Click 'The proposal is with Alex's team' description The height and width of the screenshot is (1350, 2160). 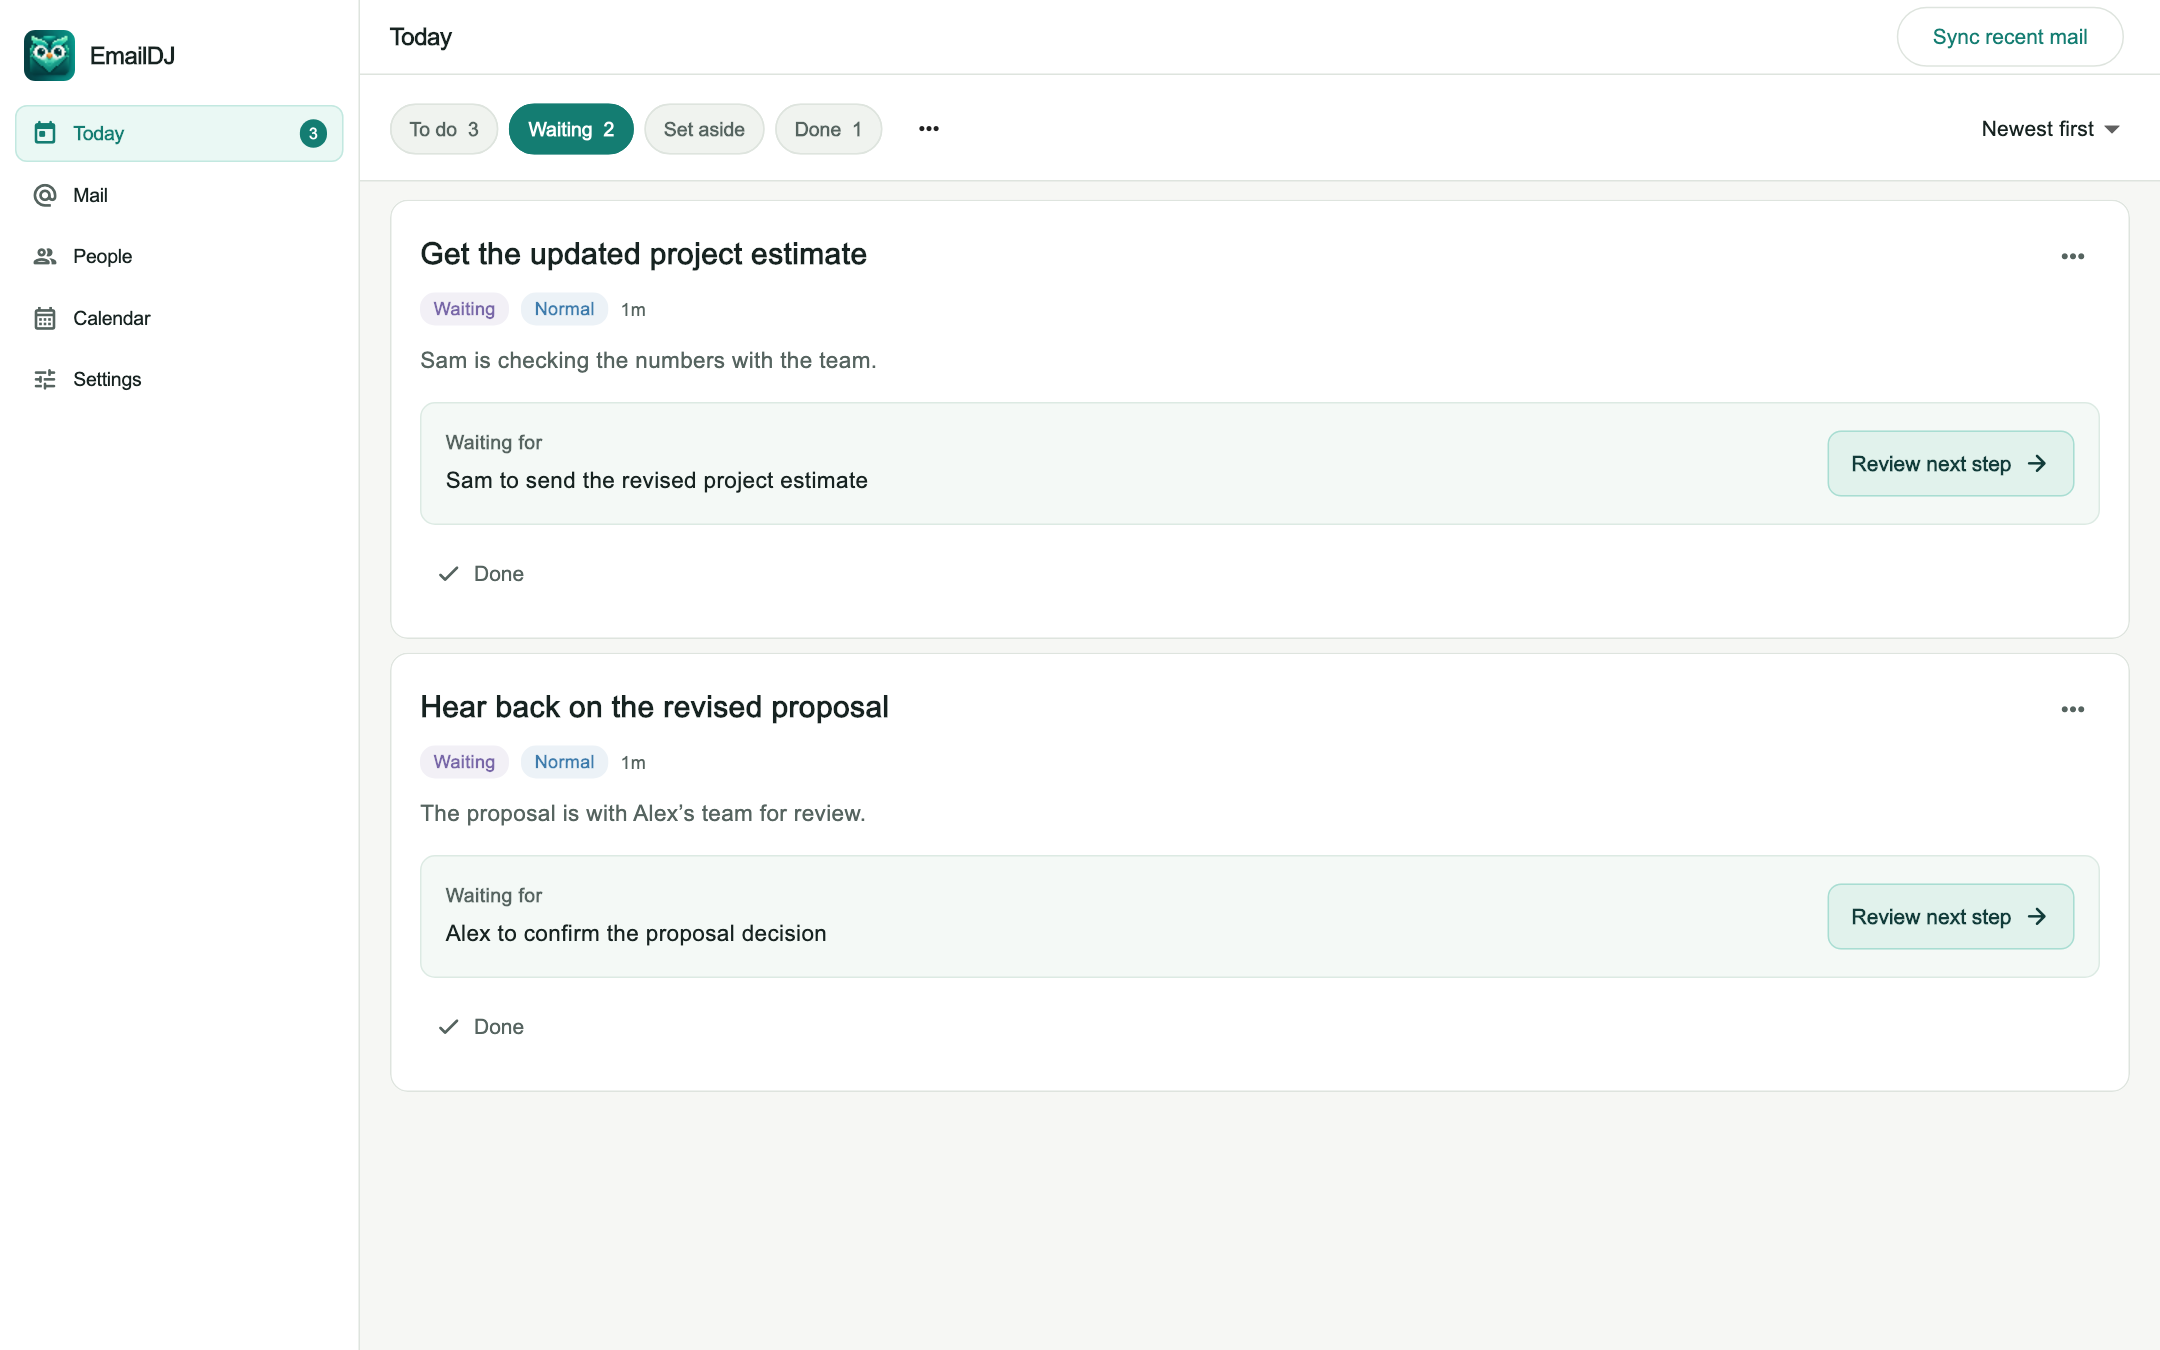(x=643, y=813)
